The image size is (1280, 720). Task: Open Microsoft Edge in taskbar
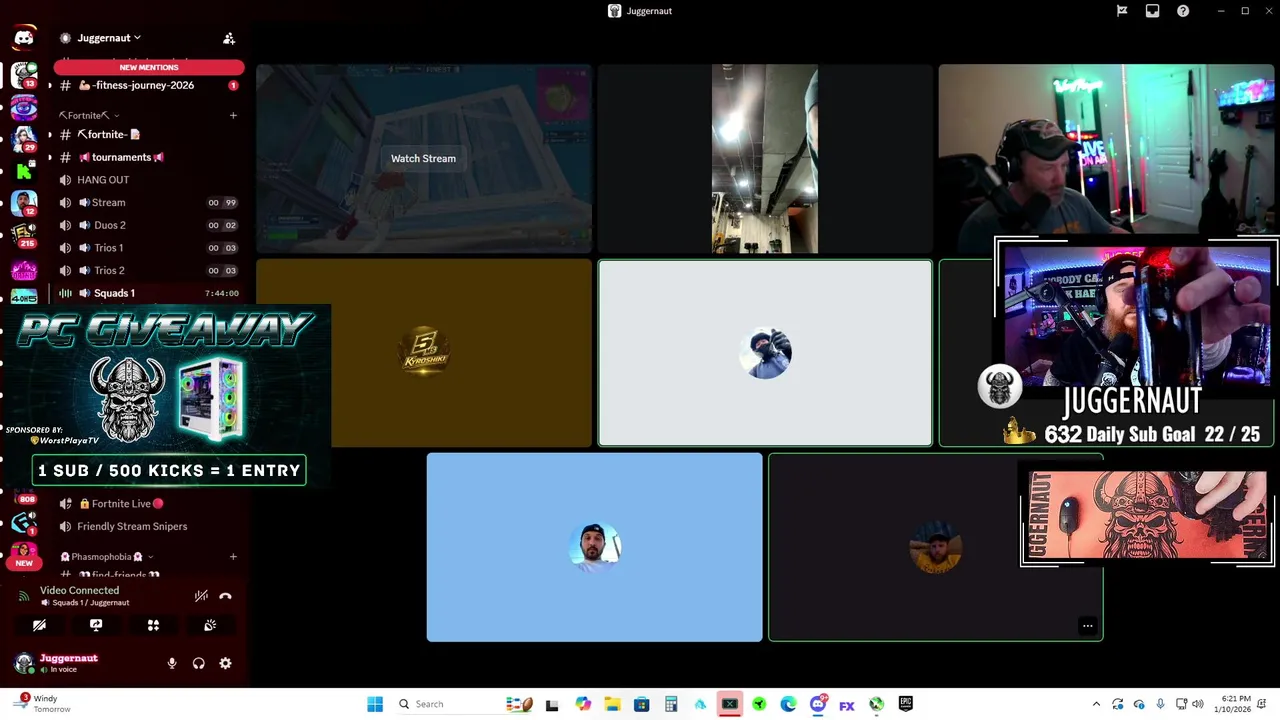pos(788,704)
